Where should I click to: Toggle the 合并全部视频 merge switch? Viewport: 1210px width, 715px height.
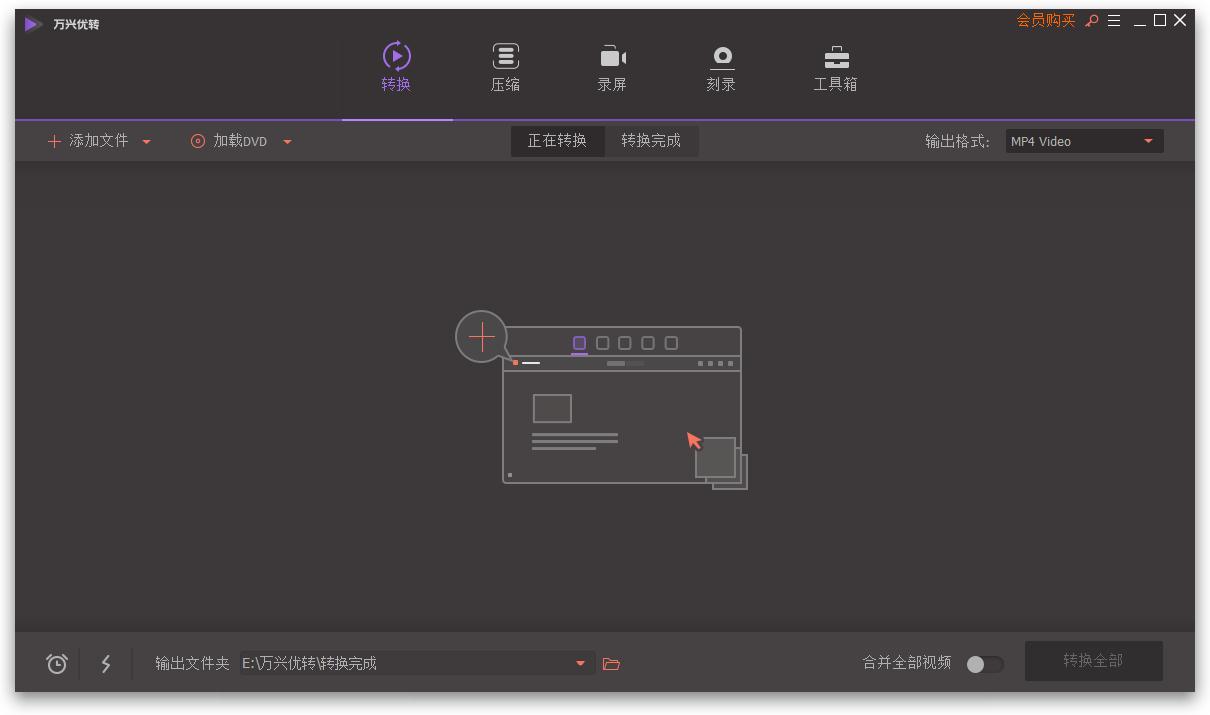tap(985, 664)
